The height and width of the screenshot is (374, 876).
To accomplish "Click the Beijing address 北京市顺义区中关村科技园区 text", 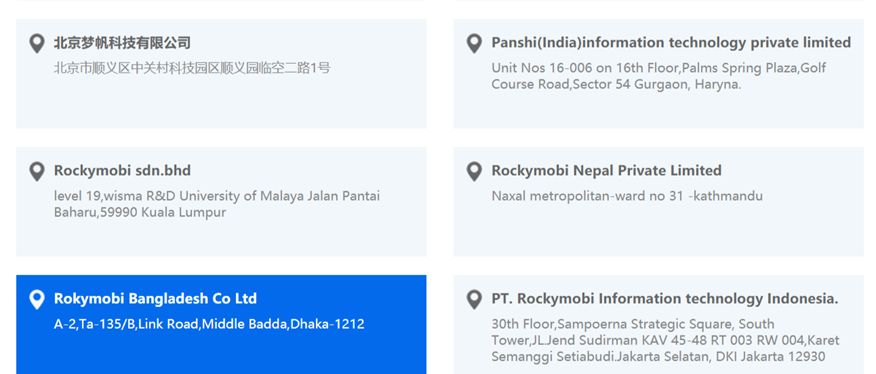I will (192, 68).
